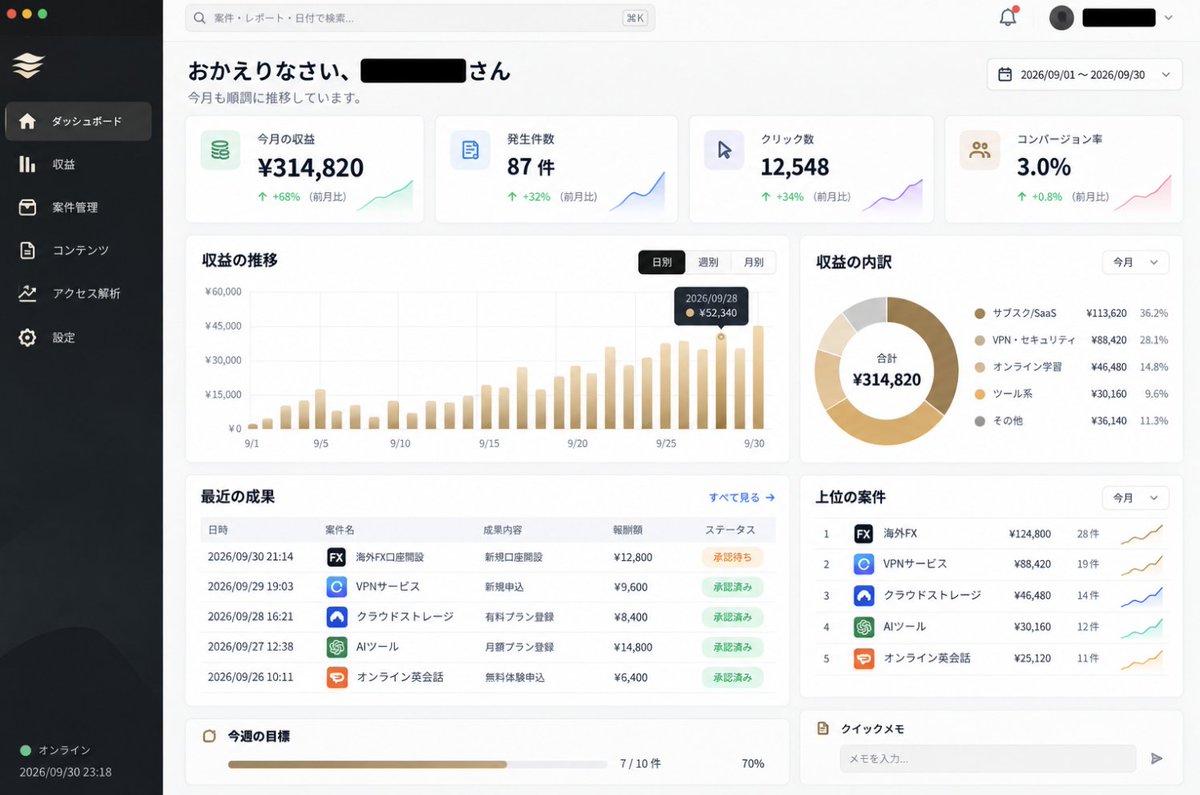Viewport: 1200px width, 795px height.
Task: Click the document icon in 発生件数
Action: pos(470,150)
